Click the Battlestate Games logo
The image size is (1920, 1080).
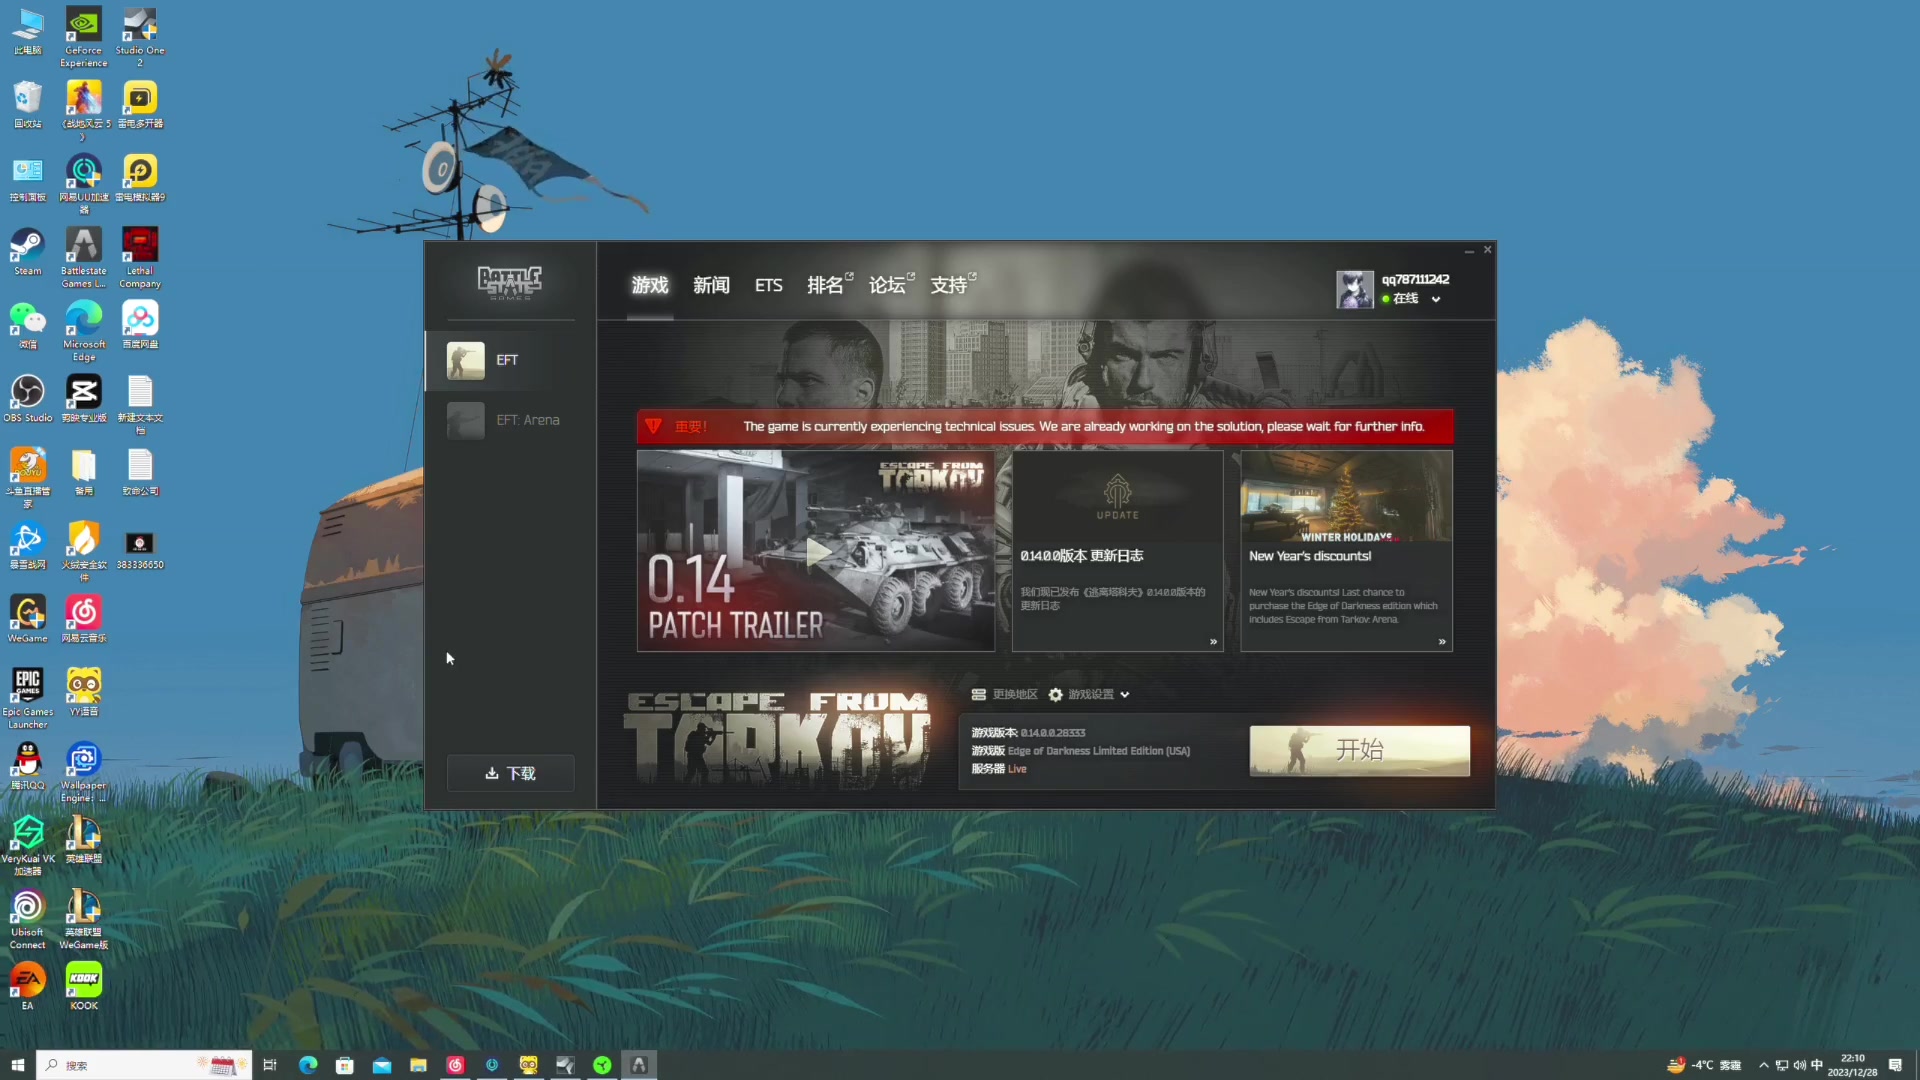pyautogui.click(x=510, y=283)
